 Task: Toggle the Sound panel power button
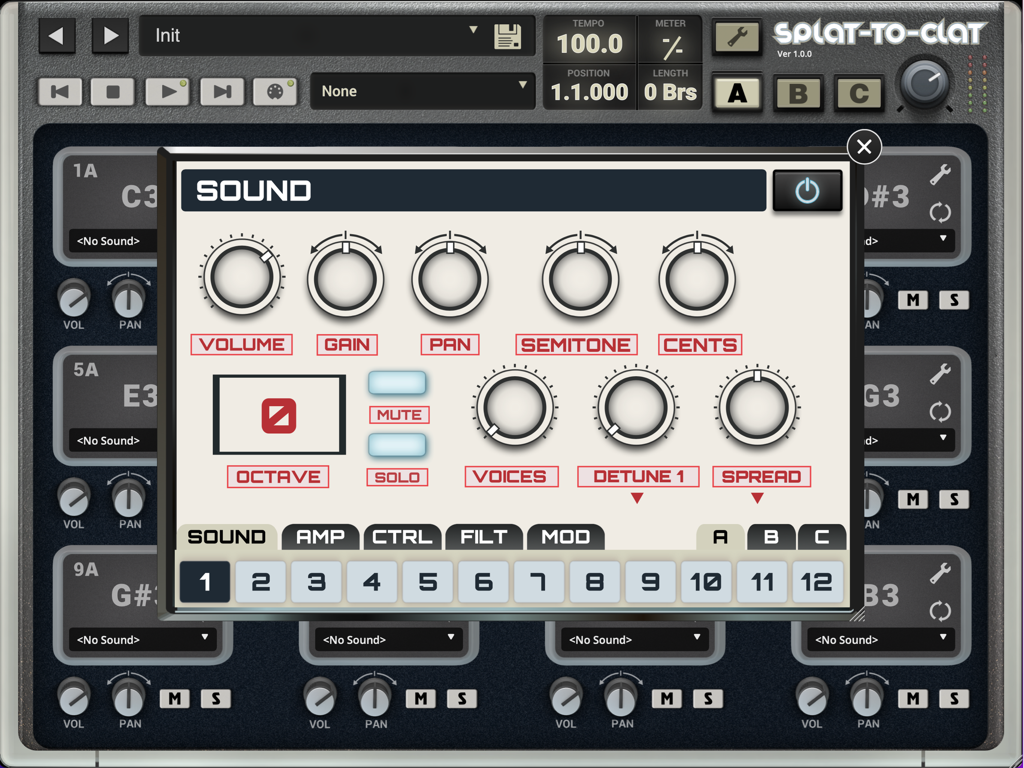point(807,190)
